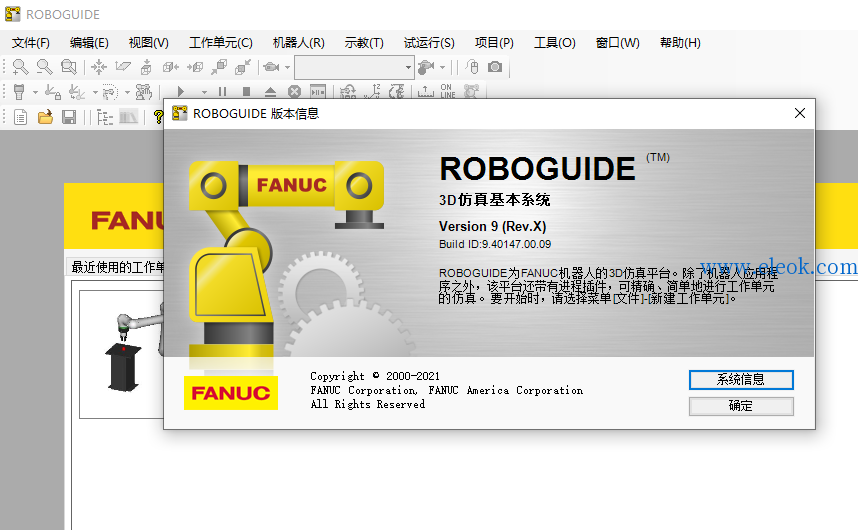Viewport: 858px width, 530px height.
Task: Save the workcell with the floppy icon
Action: [x=69, y=117]
